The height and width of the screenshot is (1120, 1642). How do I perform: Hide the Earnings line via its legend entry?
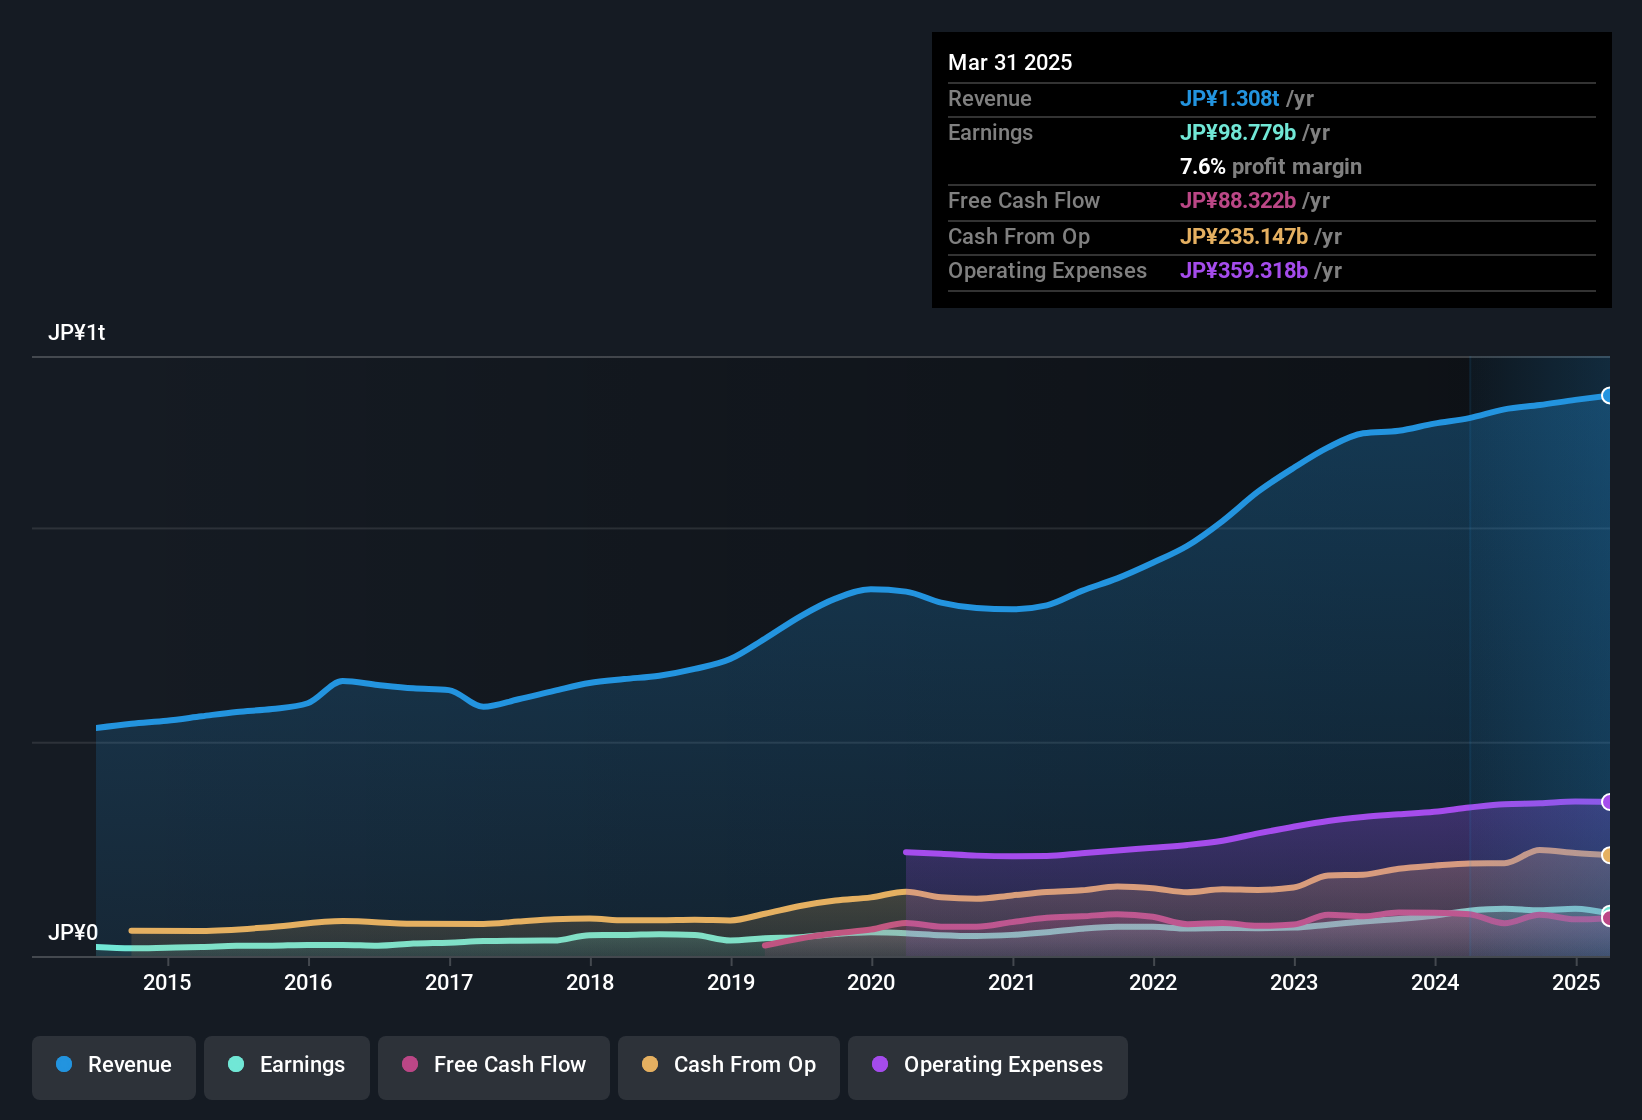coord(286,1065)
